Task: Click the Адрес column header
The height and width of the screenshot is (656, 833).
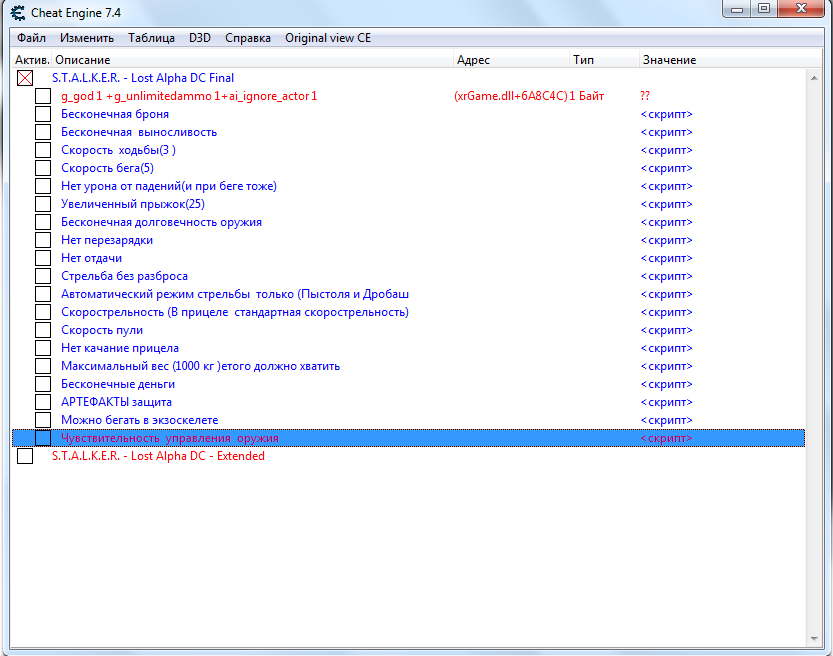Action: 510,60
